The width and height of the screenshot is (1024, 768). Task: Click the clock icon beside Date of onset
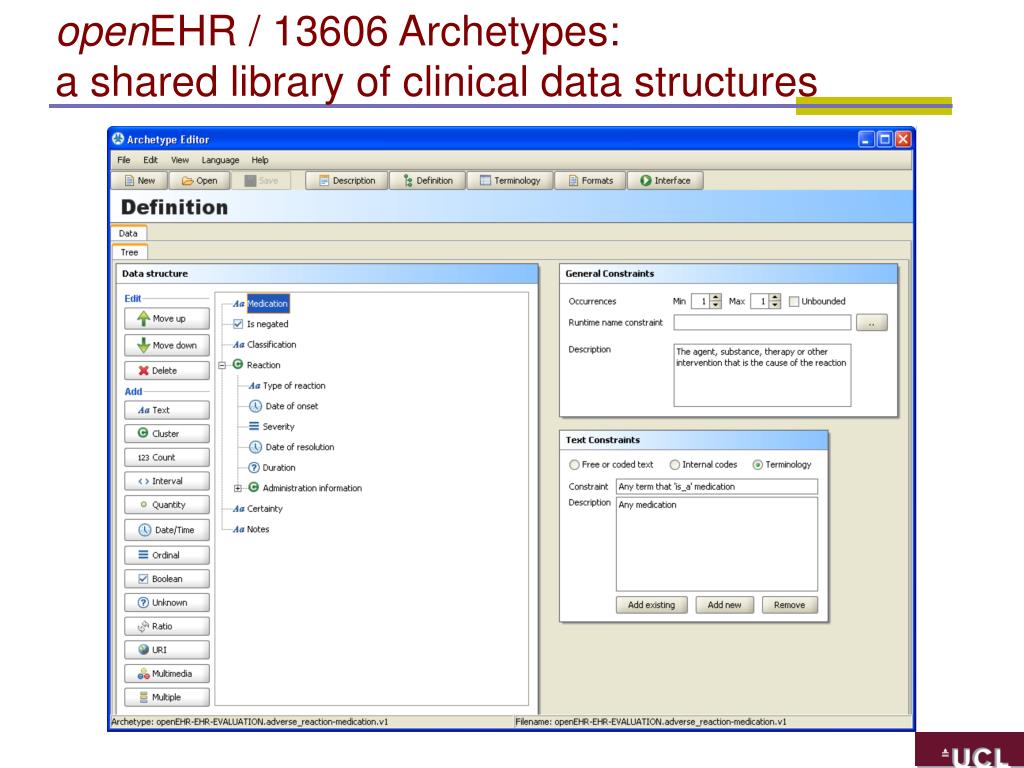pos(255,406)
